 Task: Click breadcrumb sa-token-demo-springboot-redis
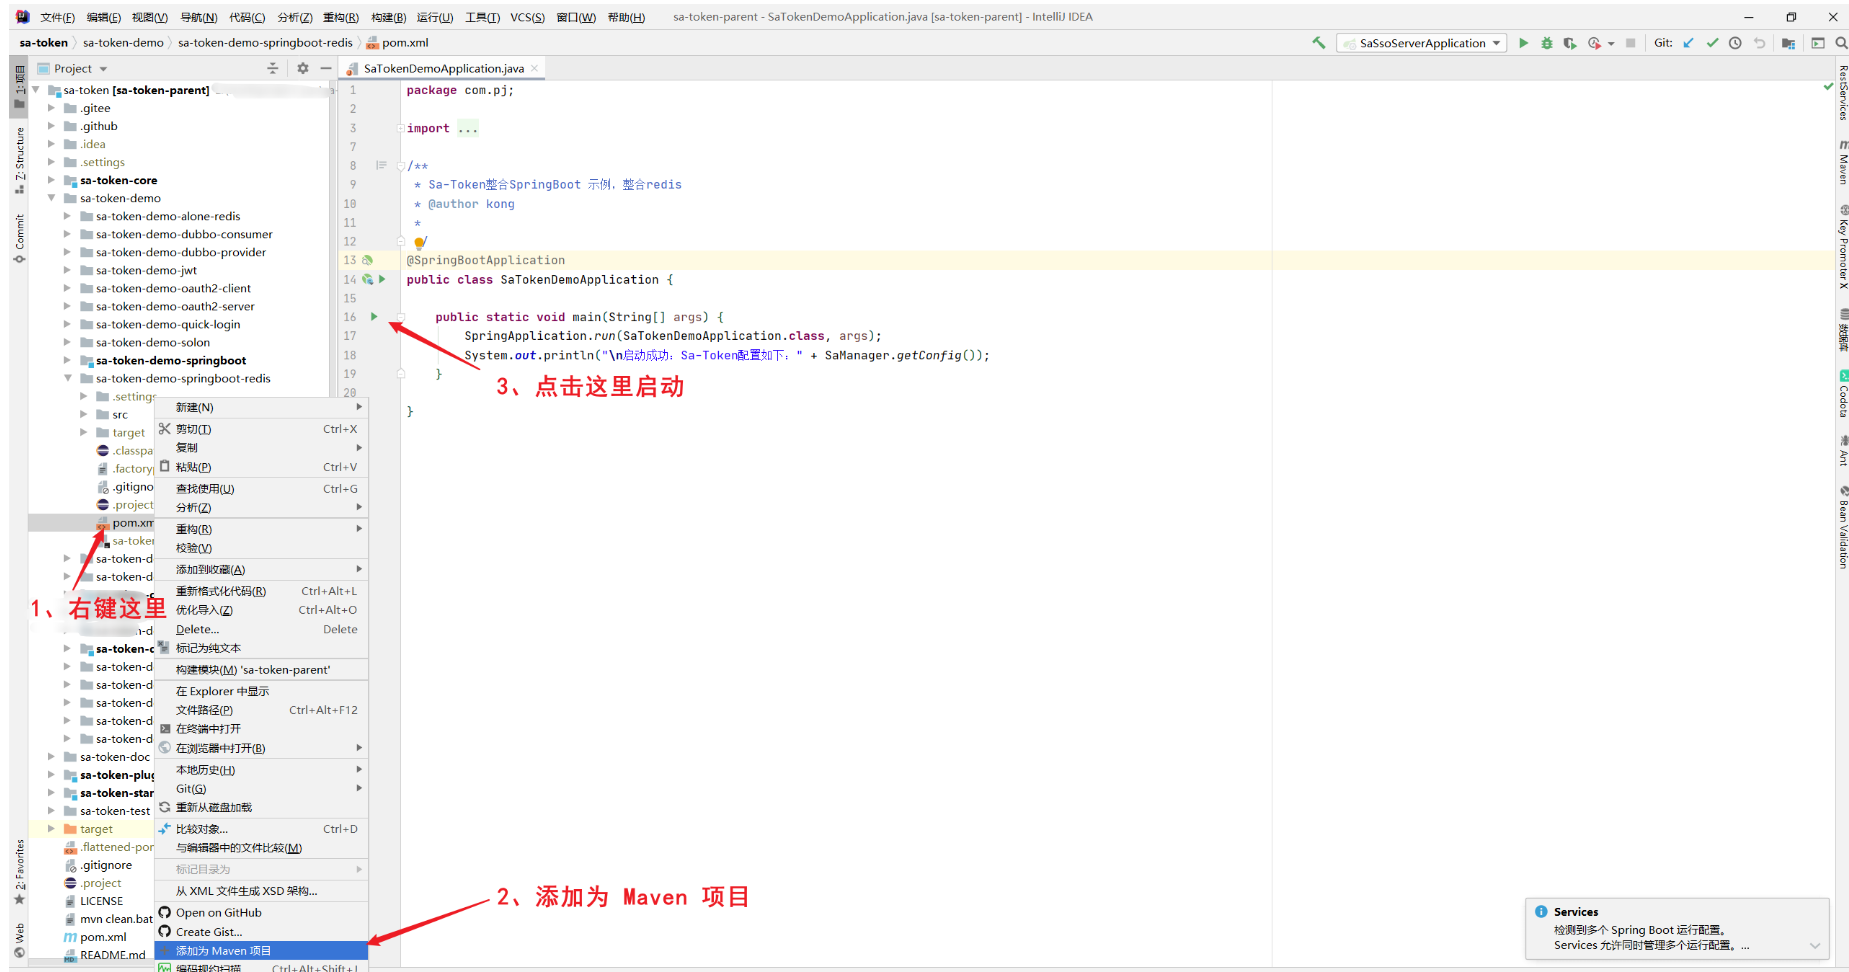265,43
